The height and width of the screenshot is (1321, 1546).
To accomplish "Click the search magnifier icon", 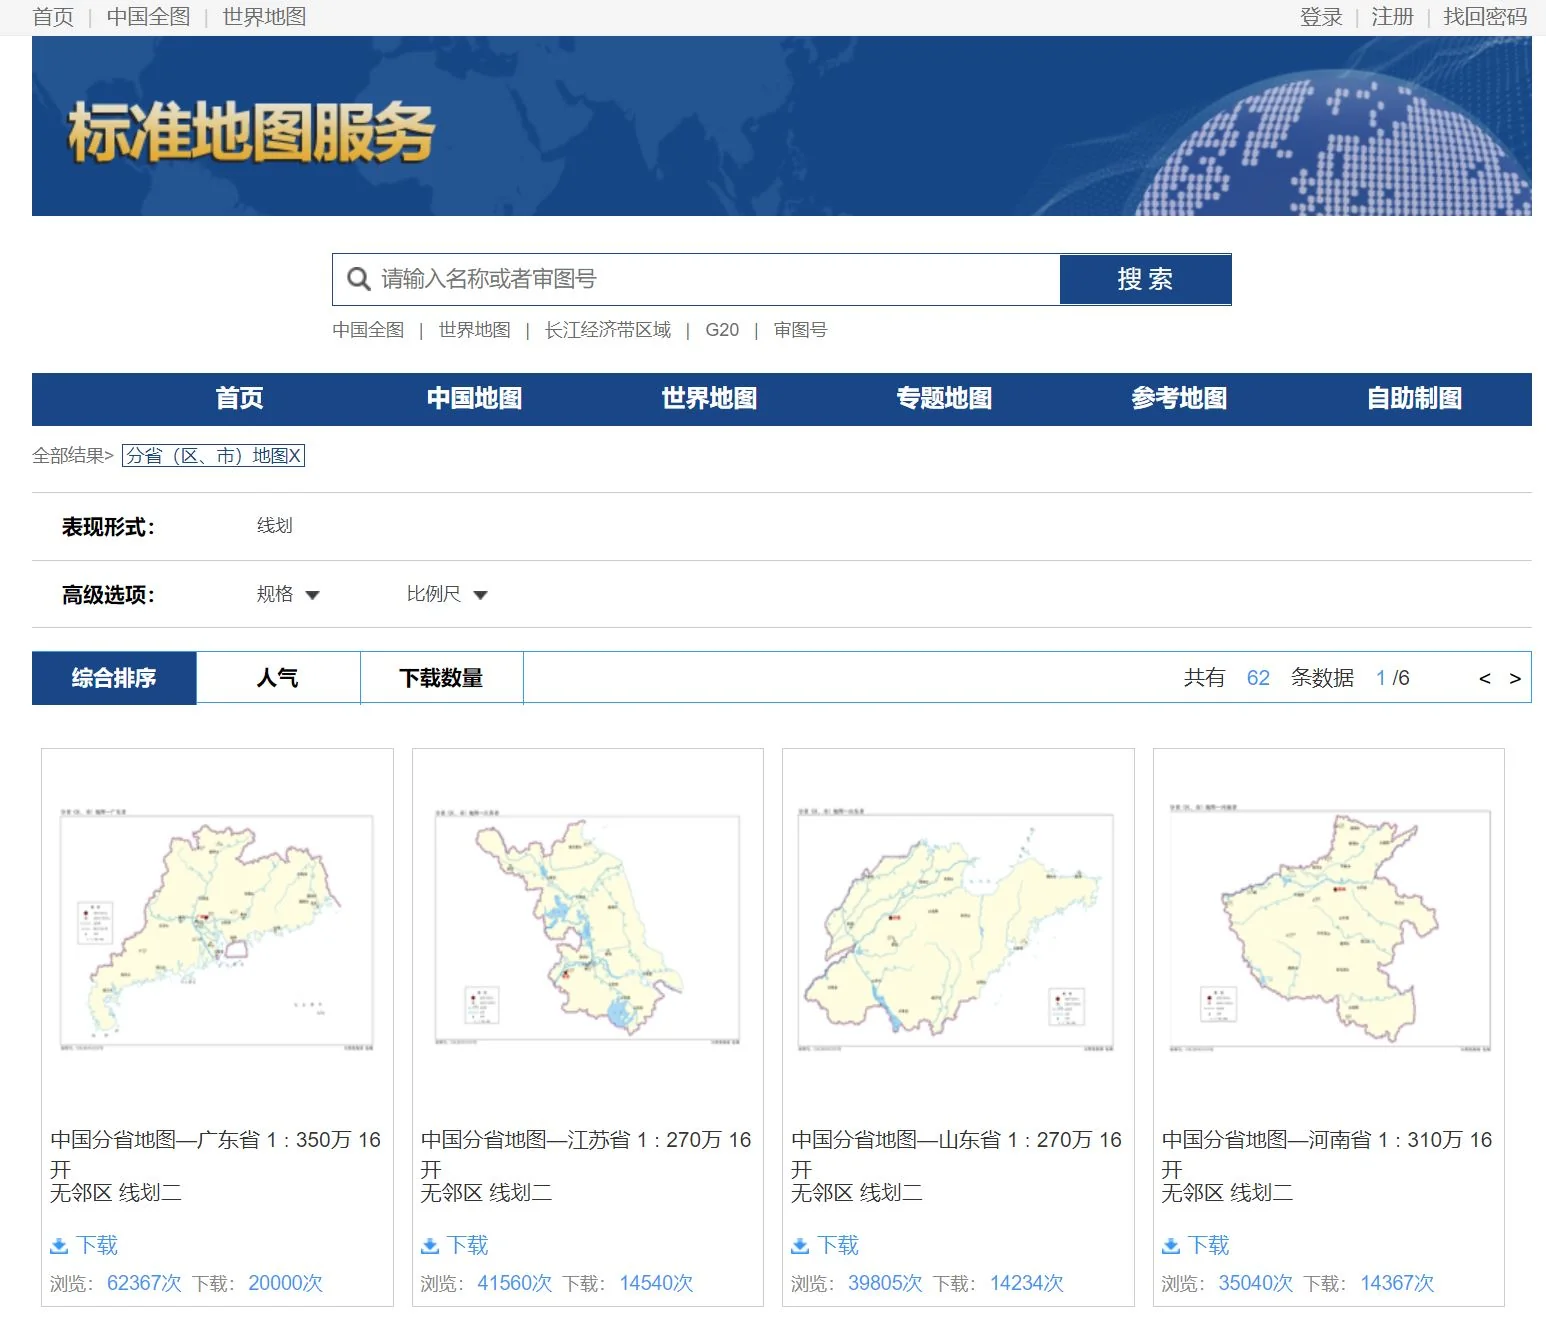I will (358, 279).
